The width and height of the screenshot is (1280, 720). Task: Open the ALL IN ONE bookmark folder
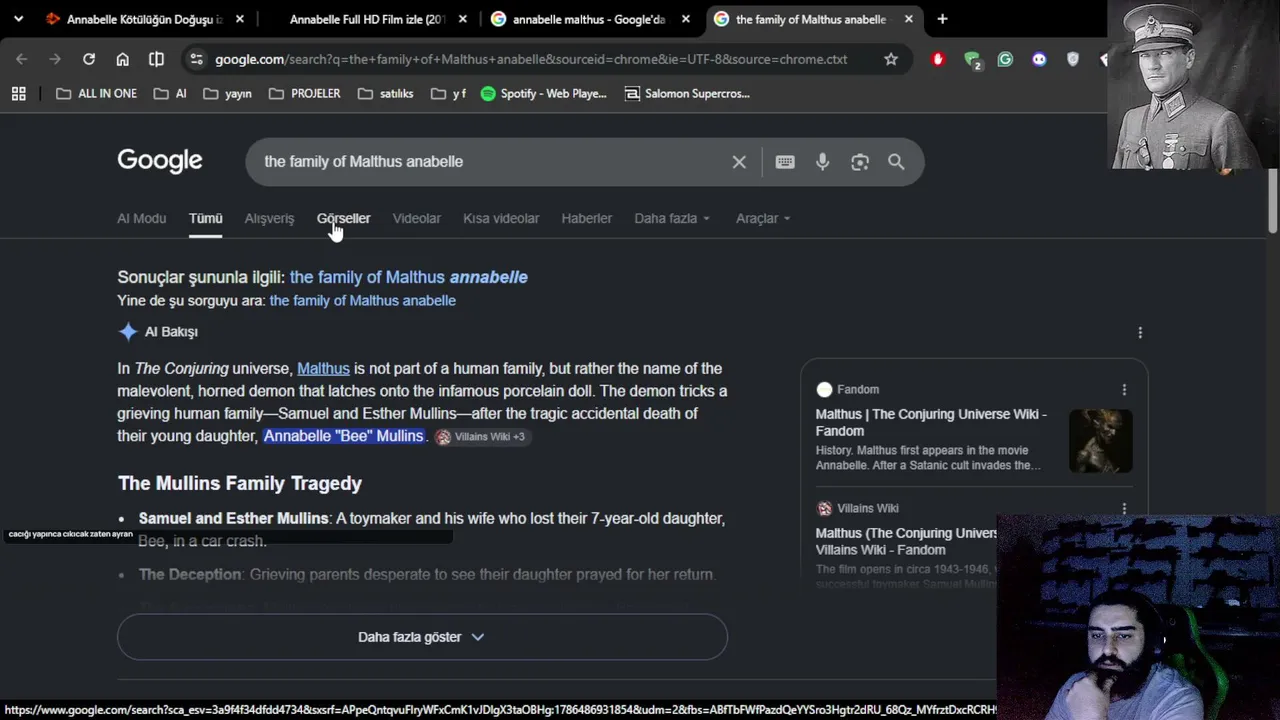coord(97,93)
